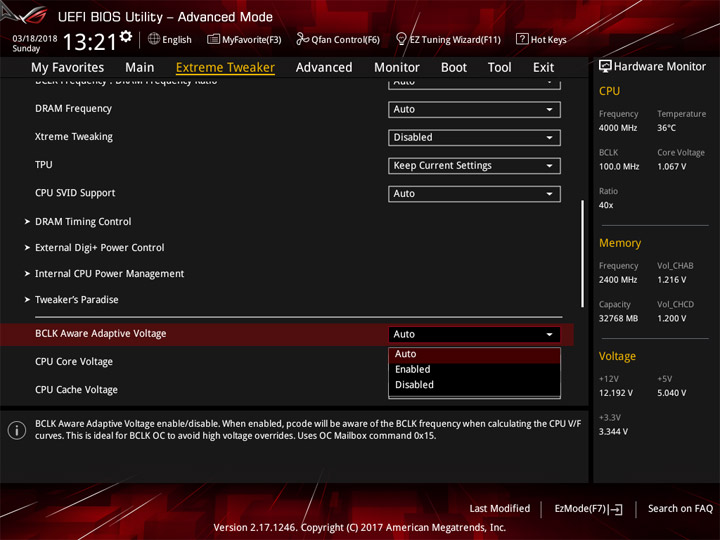Click EzMode(F7) button
Screen dimensions: 720x540
pyautogui.click(x=588, y=508)
